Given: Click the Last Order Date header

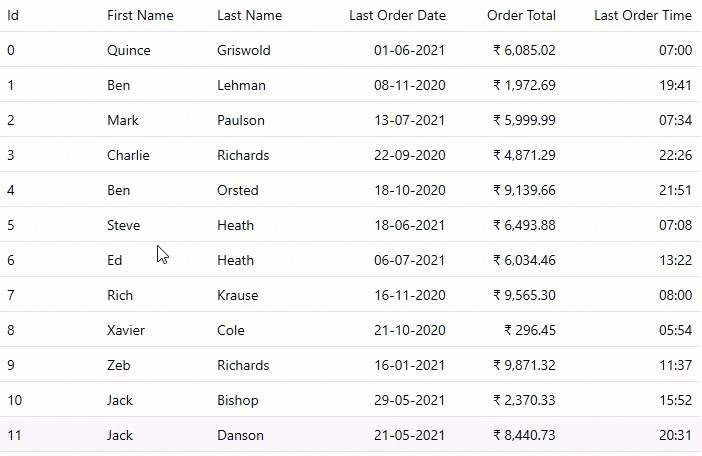Looking at the screenshot, I should (x=397, y=15).
